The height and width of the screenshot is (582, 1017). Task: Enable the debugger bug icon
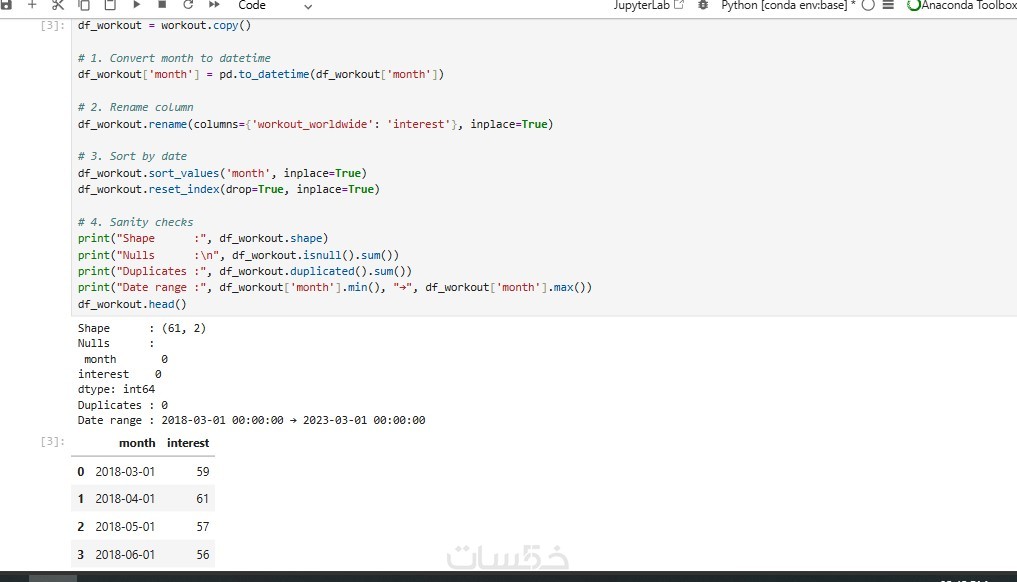703,5
